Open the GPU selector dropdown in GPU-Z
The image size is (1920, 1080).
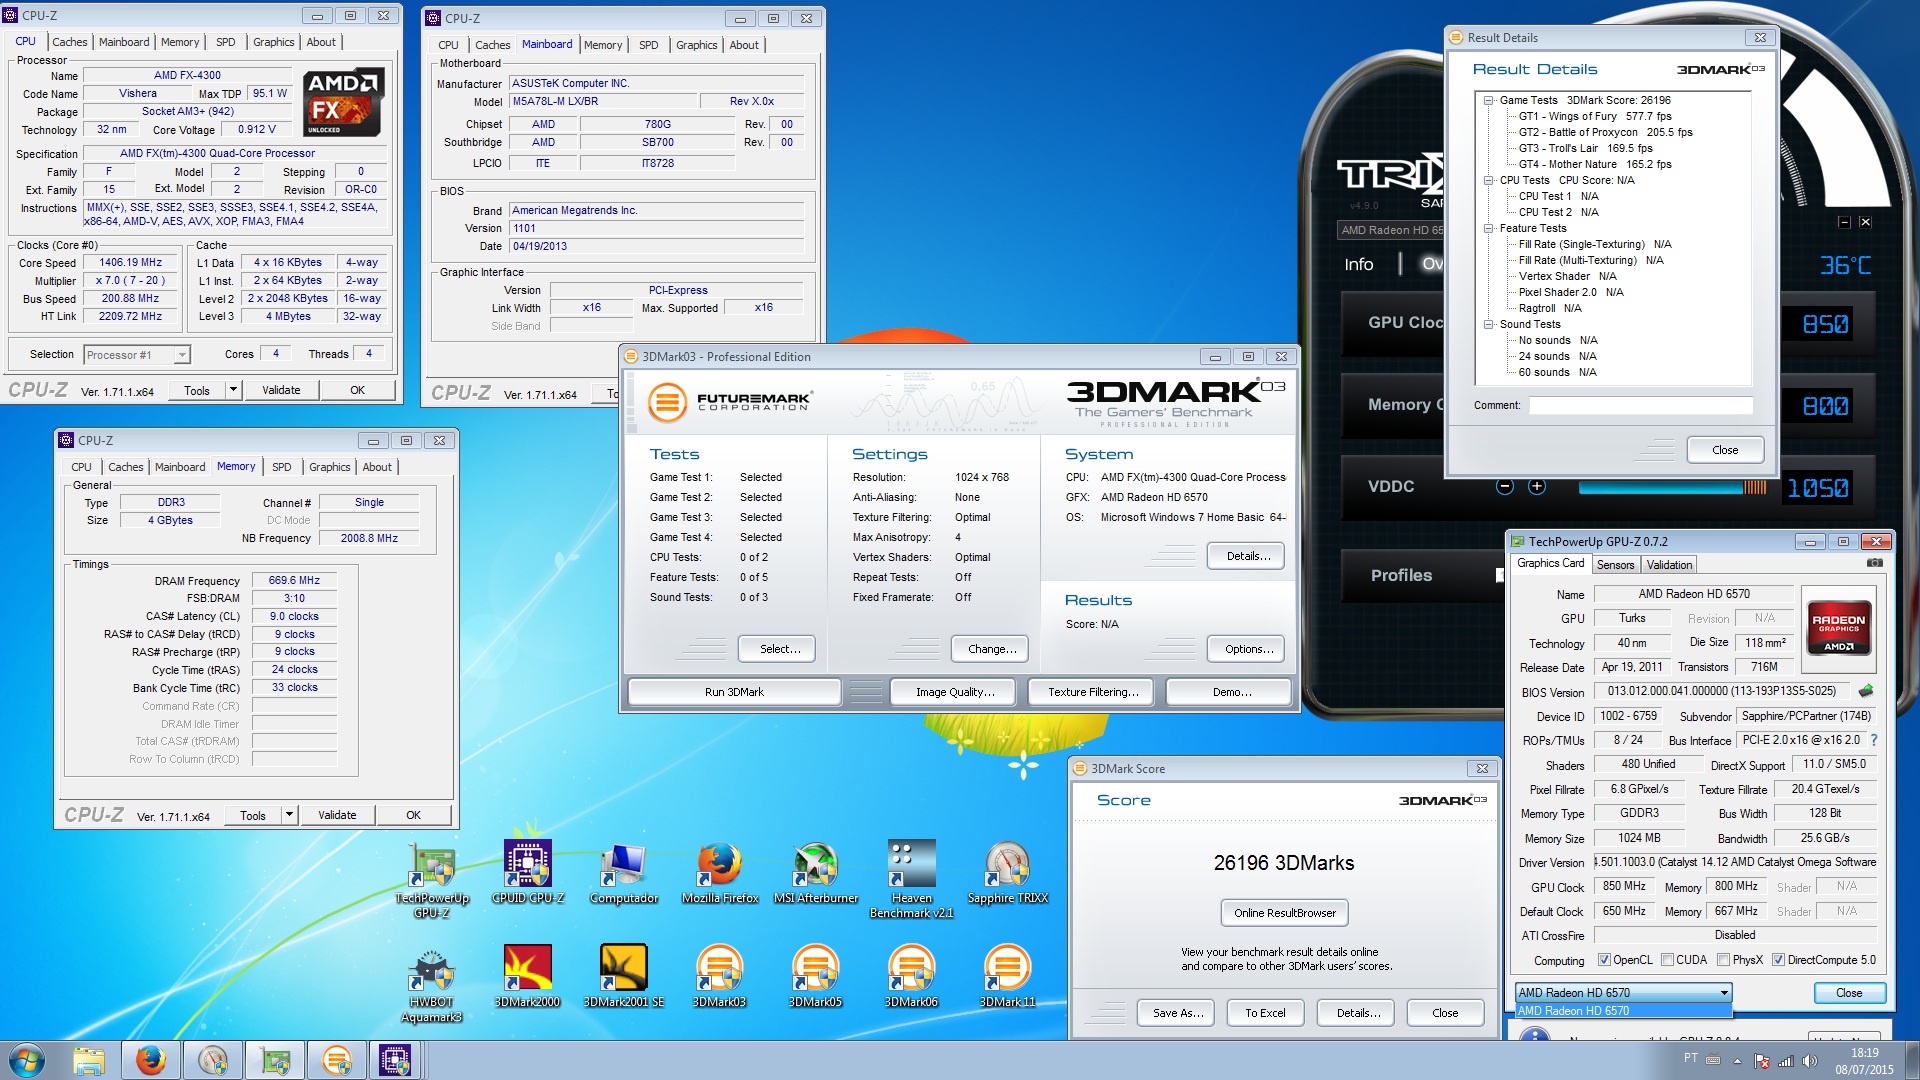[x=1724, y=993]
